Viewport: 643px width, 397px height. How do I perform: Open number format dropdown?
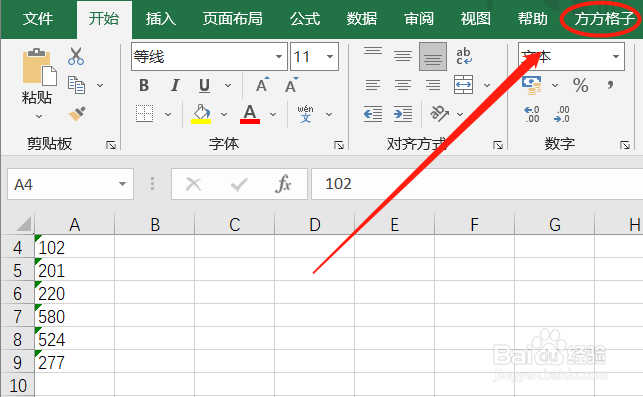[x=616, y=56]
